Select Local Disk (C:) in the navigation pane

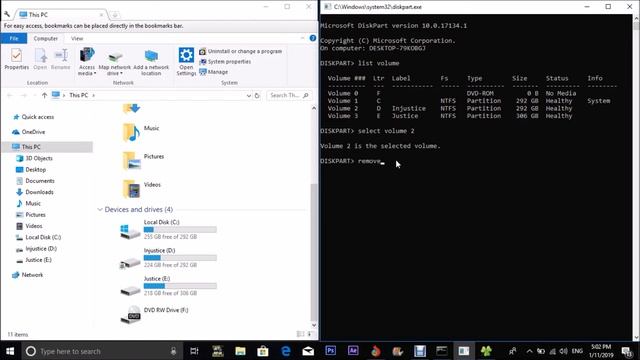pyautogui.click(x=43, y=237)
